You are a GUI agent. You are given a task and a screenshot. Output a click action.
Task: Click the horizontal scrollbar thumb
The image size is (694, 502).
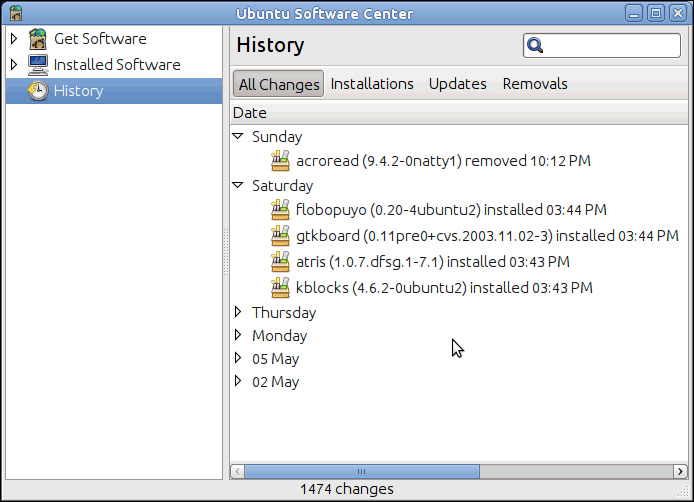tap(362, 471)
